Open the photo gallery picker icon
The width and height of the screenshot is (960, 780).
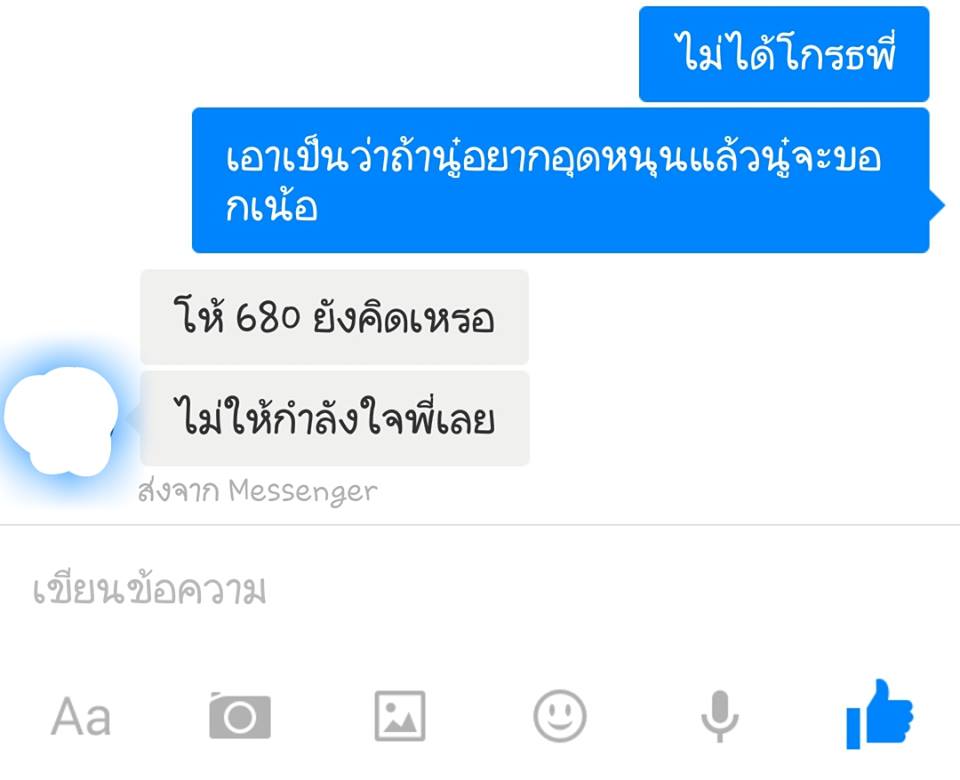tap(400, 716)
